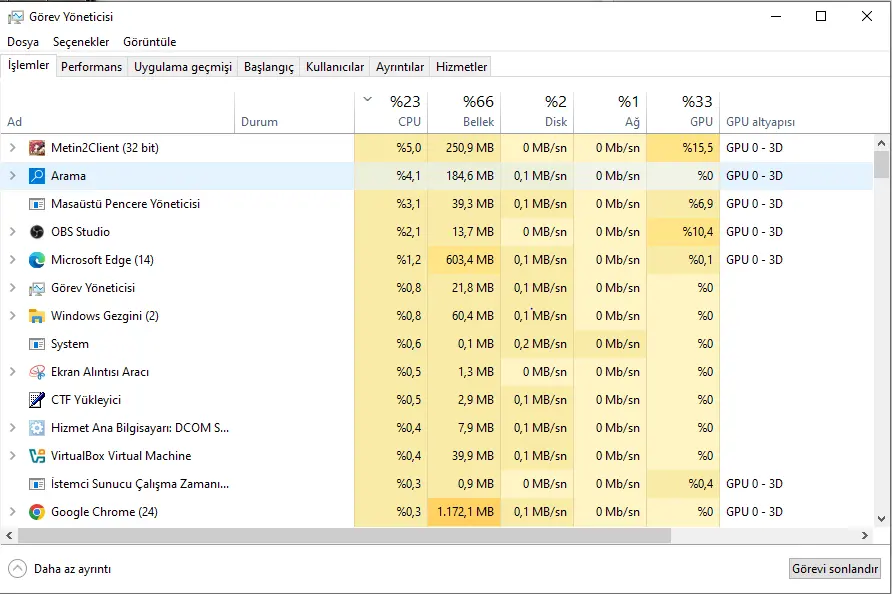Sort by the Bellek column header
This screenshot has width=892, height=594.
coord(464,112)
